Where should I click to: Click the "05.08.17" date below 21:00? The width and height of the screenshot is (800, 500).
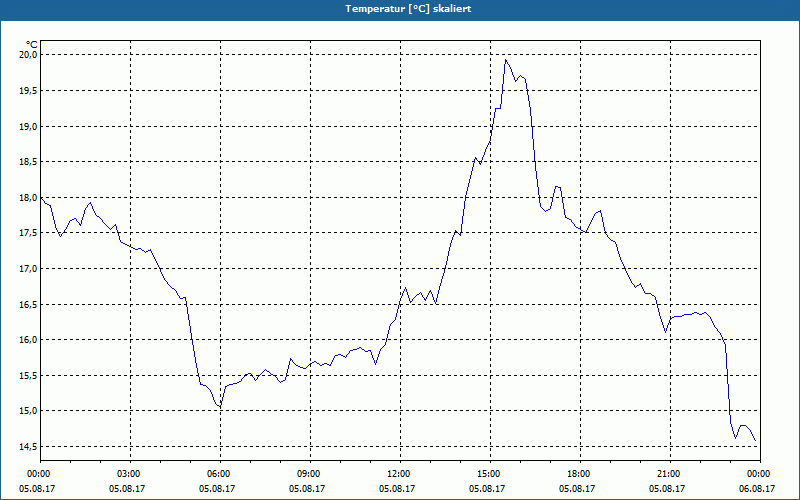(667, 488)
